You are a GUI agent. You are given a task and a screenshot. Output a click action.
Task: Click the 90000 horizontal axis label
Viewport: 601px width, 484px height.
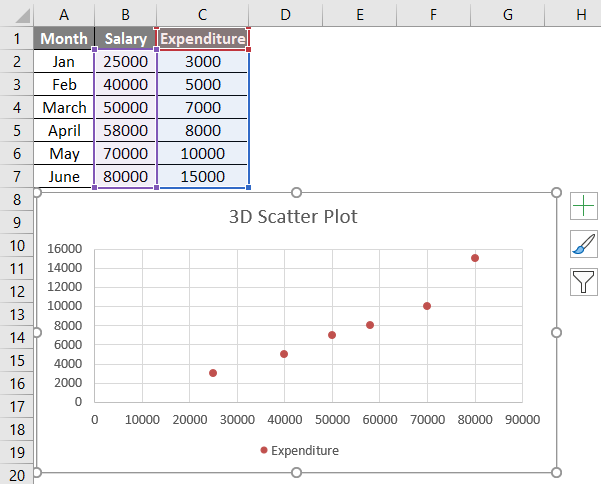pyautogui.click(x=522, y=420)
